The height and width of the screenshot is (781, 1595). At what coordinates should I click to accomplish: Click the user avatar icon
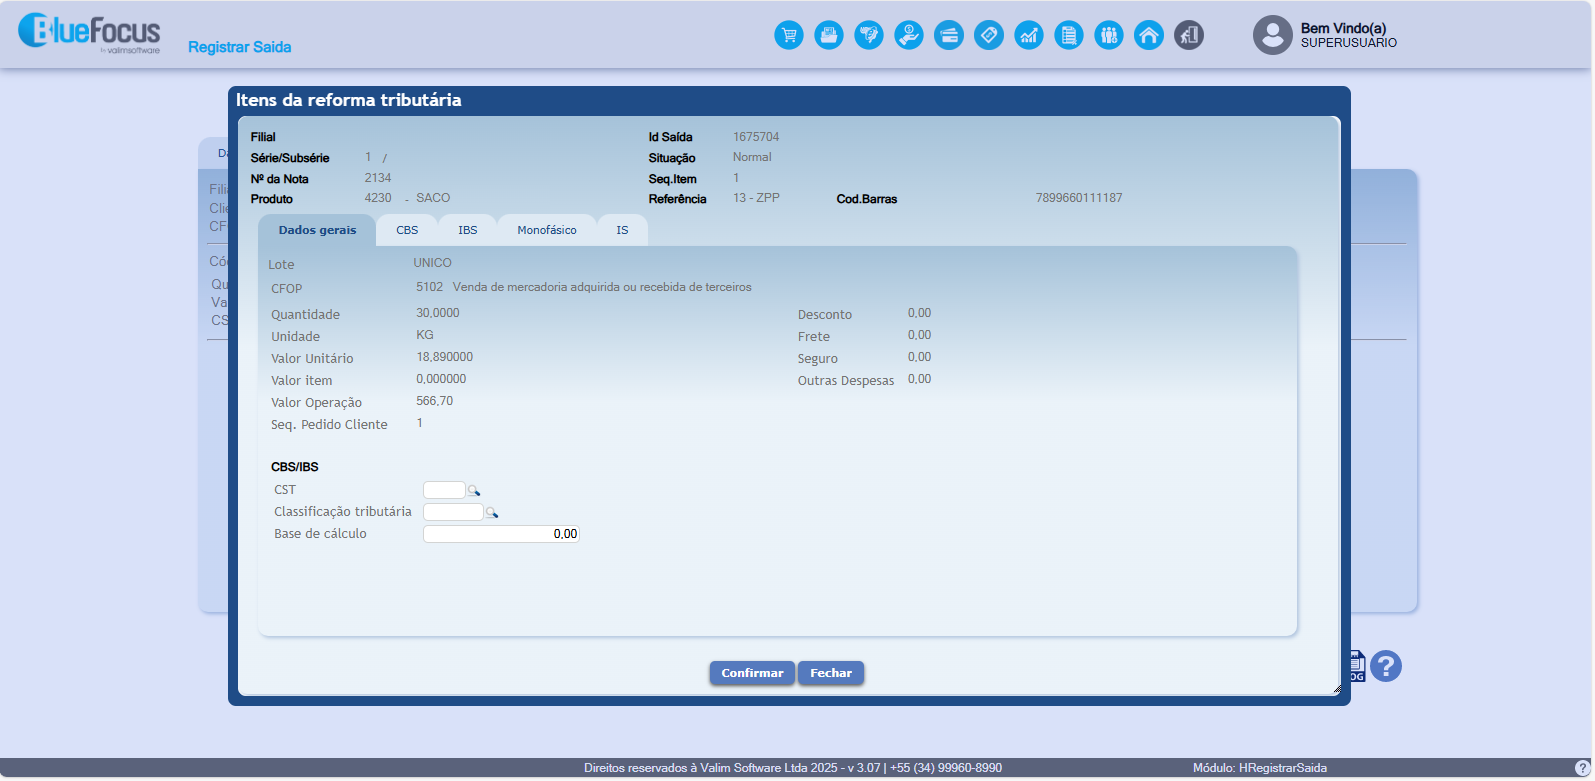pyautogui.click(x=1272, y=35)
